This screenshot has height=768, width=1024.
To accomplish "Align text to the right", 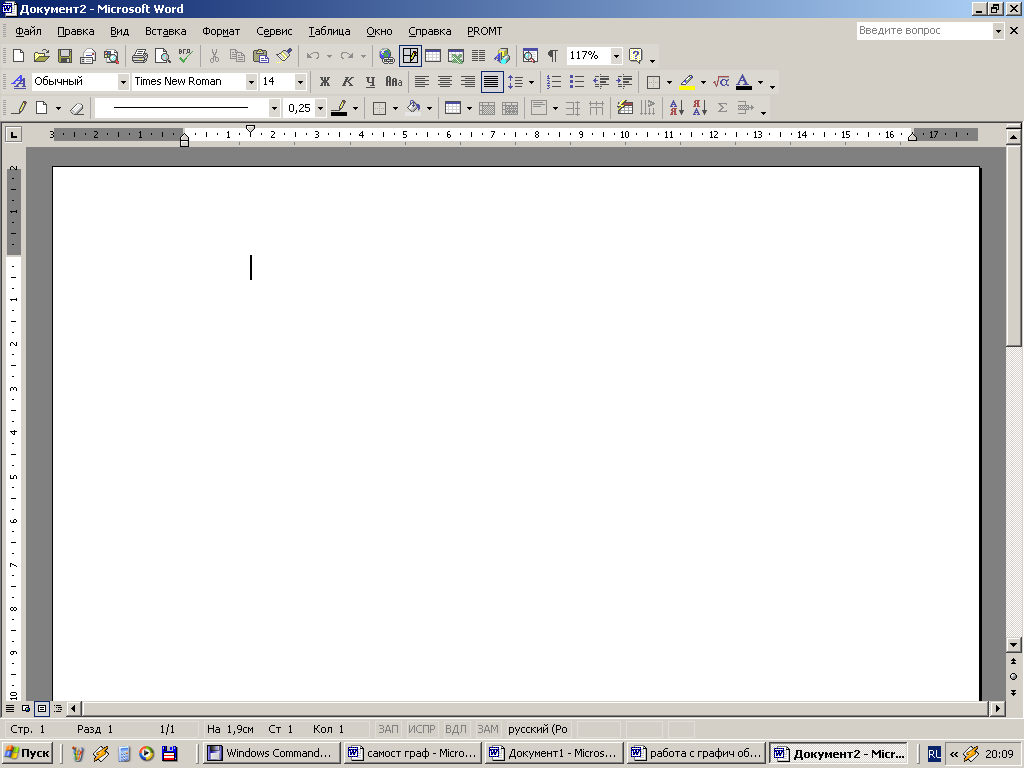I will point(468,82).
